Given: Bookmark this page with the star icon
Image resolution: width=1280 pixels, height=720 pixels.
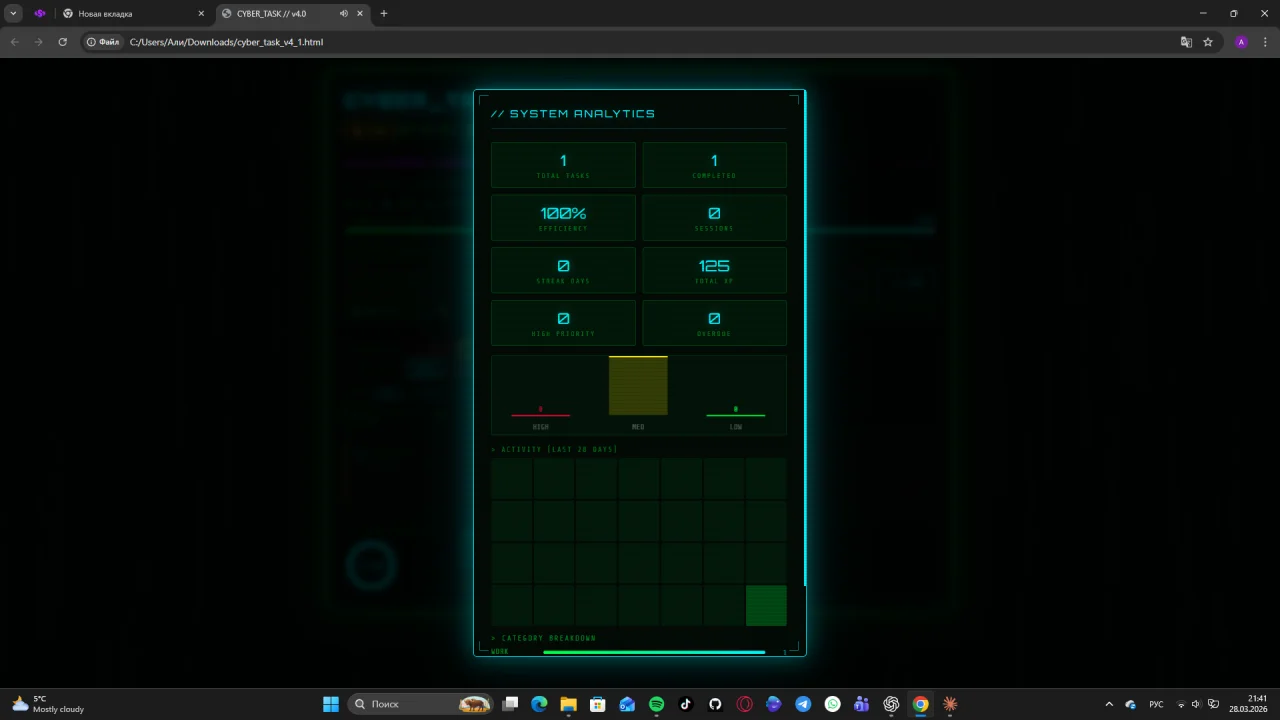Looking at the screenshot, I should click(1208, 42).
